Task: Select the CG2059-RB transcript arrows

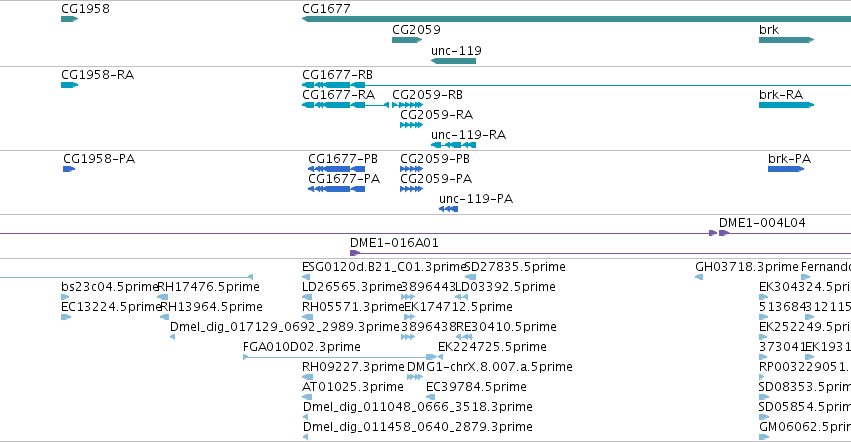Action: coord(407,105)
